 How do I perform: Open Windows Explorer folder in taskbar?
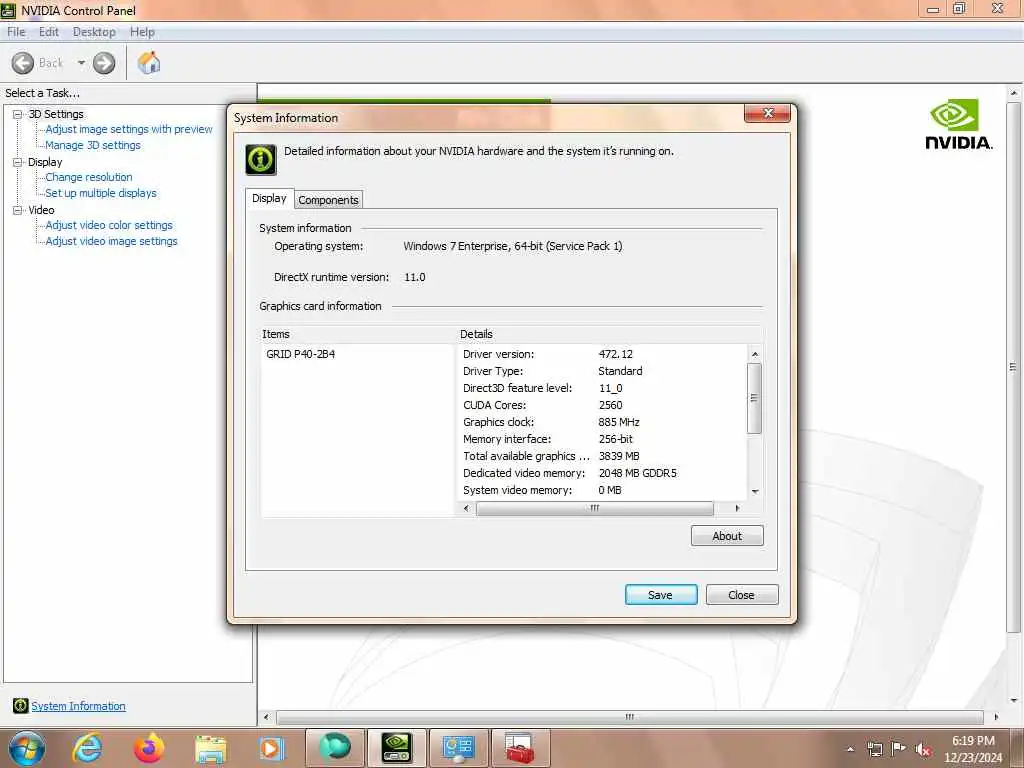click(210, 748)
